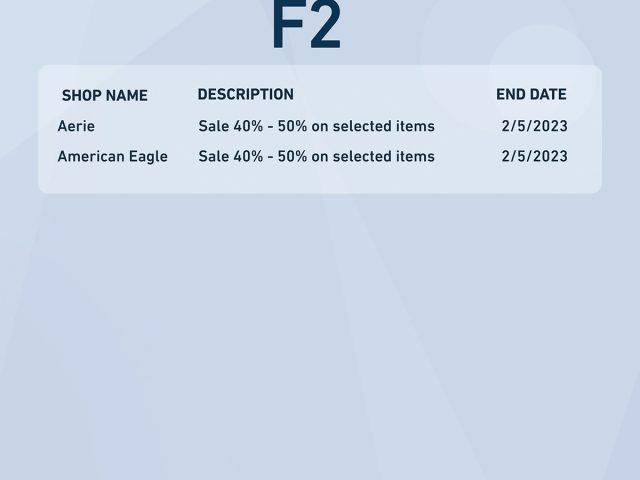Click blank card space beneath American Eagle row
The height and width of the screenshot is (480, 640).
320,180
